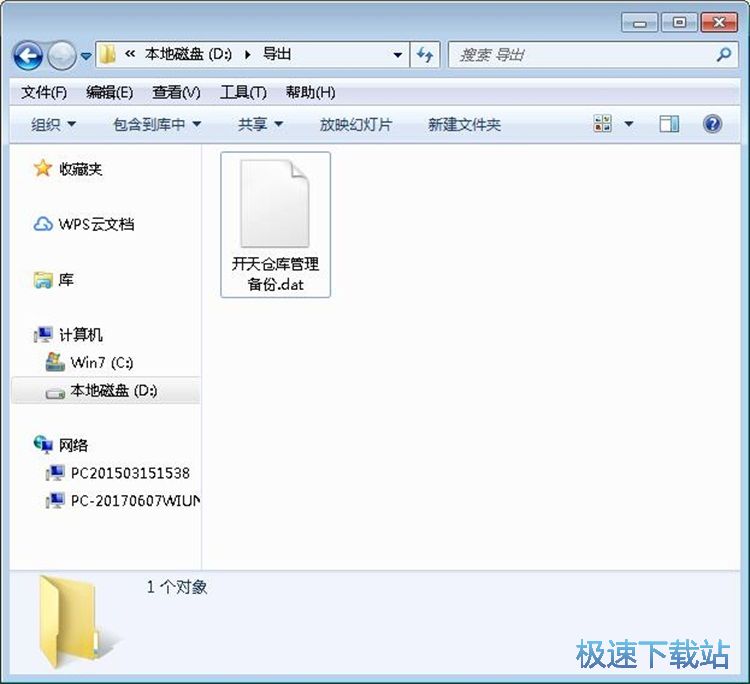This screenshot has height=684, width=750.
Task: Select 本地磁盘 (D:) in the address path
Action: pyautogui.click(x=188, y=54)
